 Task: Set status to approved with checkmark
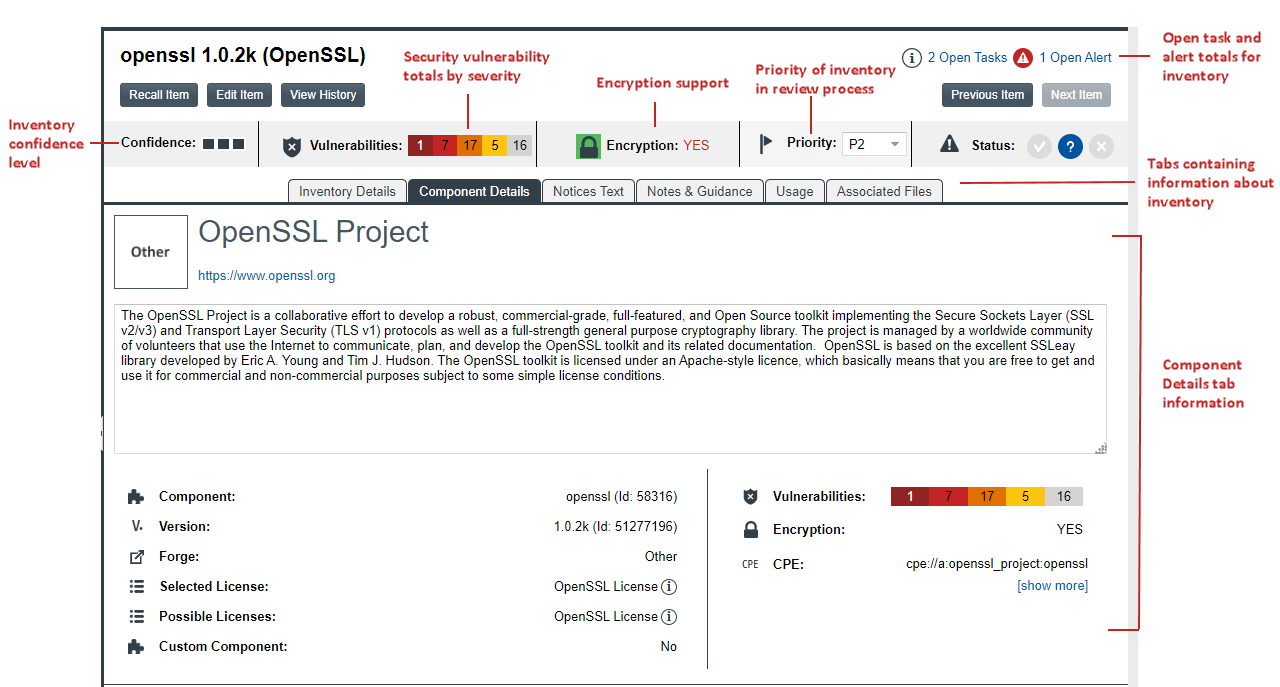pyautogui.click(x=1039, y=146)
